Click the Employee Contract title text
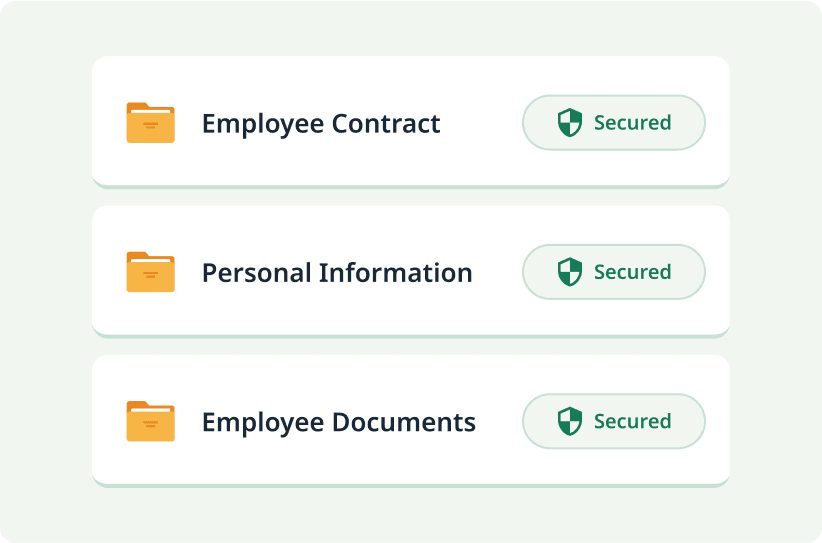Image resolution: width=822 pixels, height=543 pixels. pos(321,124)
